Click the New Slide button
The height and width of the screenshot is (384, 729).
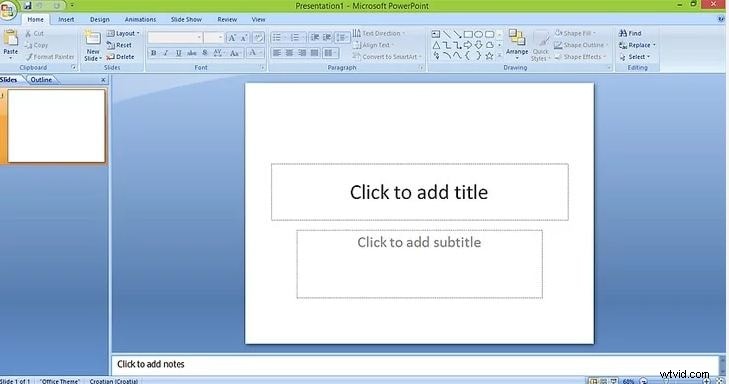[x=92, y=45]
